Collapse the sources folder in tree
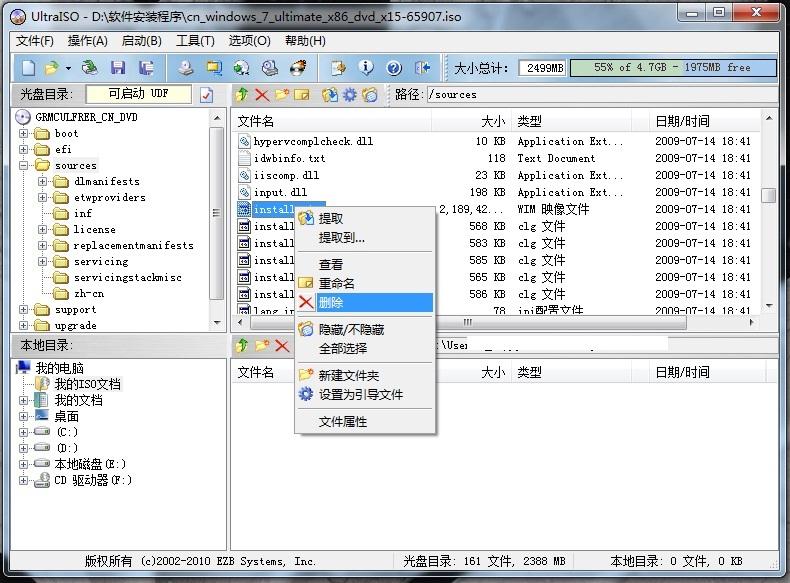This screenshot has height=583, width=790. (x=24, y=165)
